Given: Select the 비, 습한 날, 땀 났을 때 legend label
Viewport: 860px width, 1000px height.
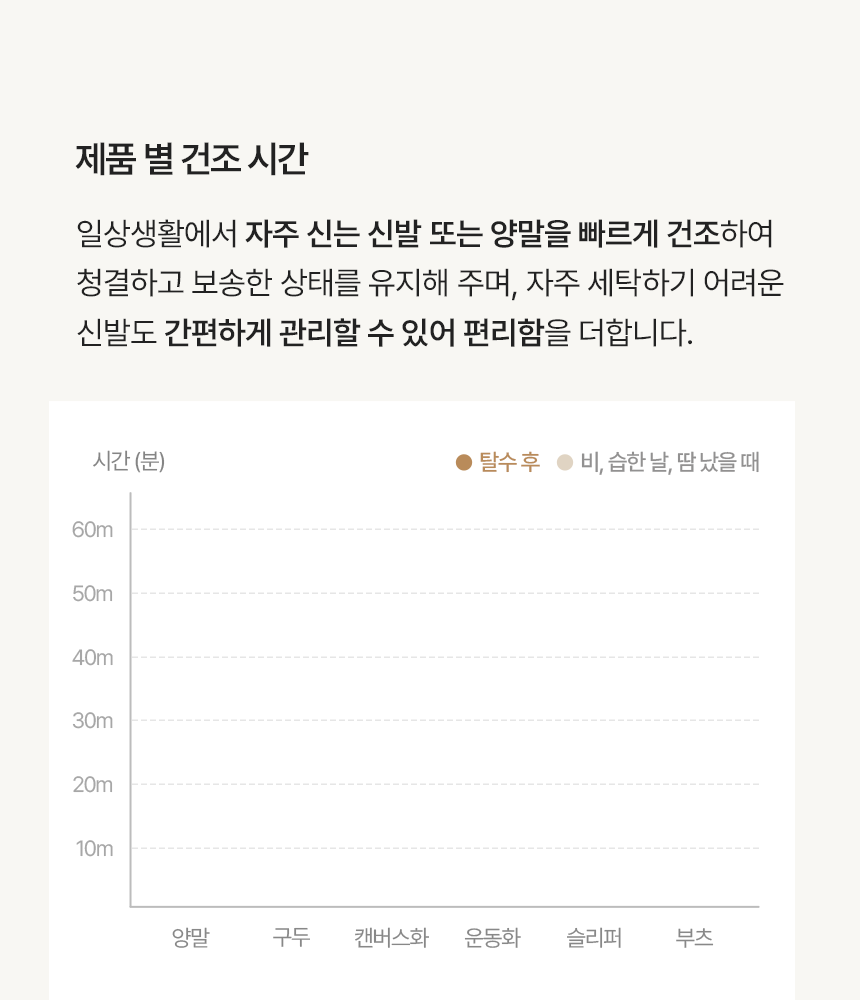Looking at the screenshot, I should click(670, 462).
